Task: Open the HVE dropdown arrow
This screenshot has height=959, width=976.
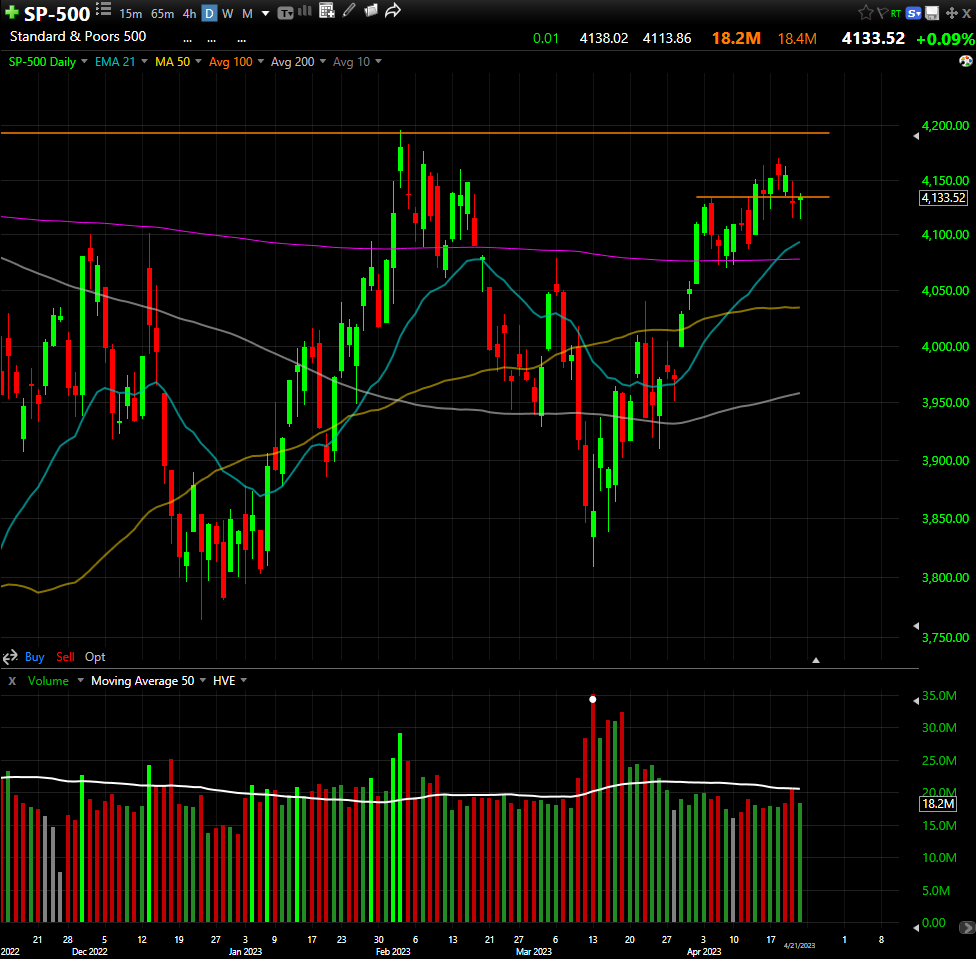Action: [243, 681]
